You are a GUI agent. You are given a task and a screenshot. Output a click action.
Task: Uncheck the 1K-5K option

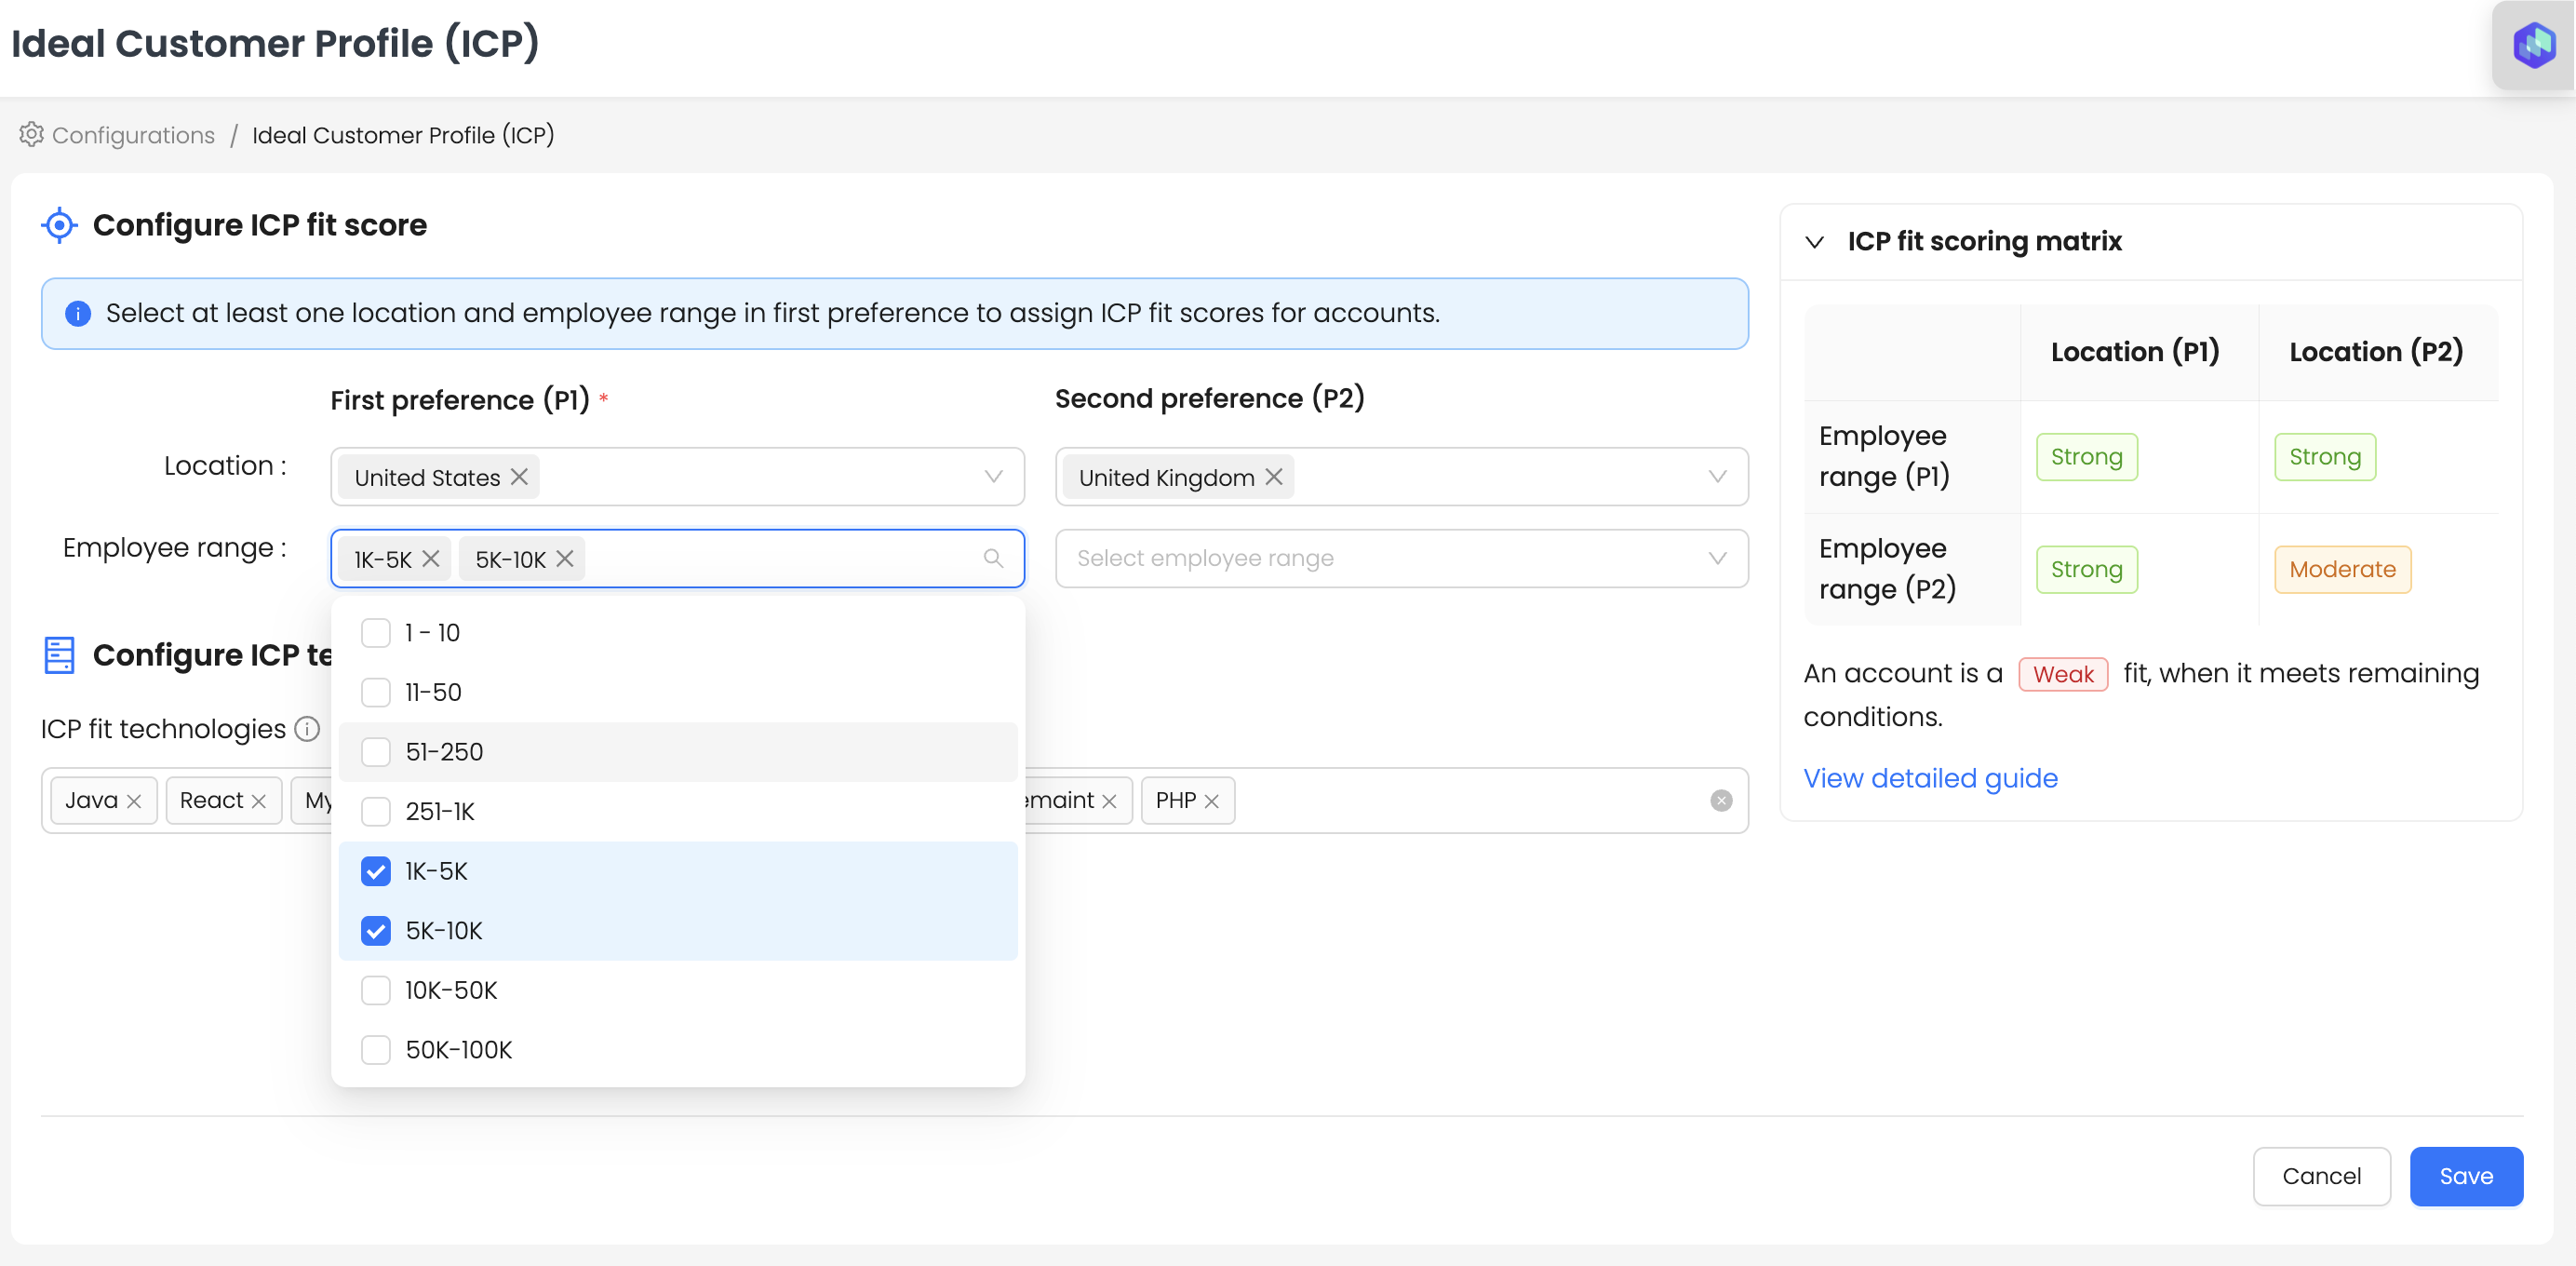pyautogui.click(x=376, y=871)
